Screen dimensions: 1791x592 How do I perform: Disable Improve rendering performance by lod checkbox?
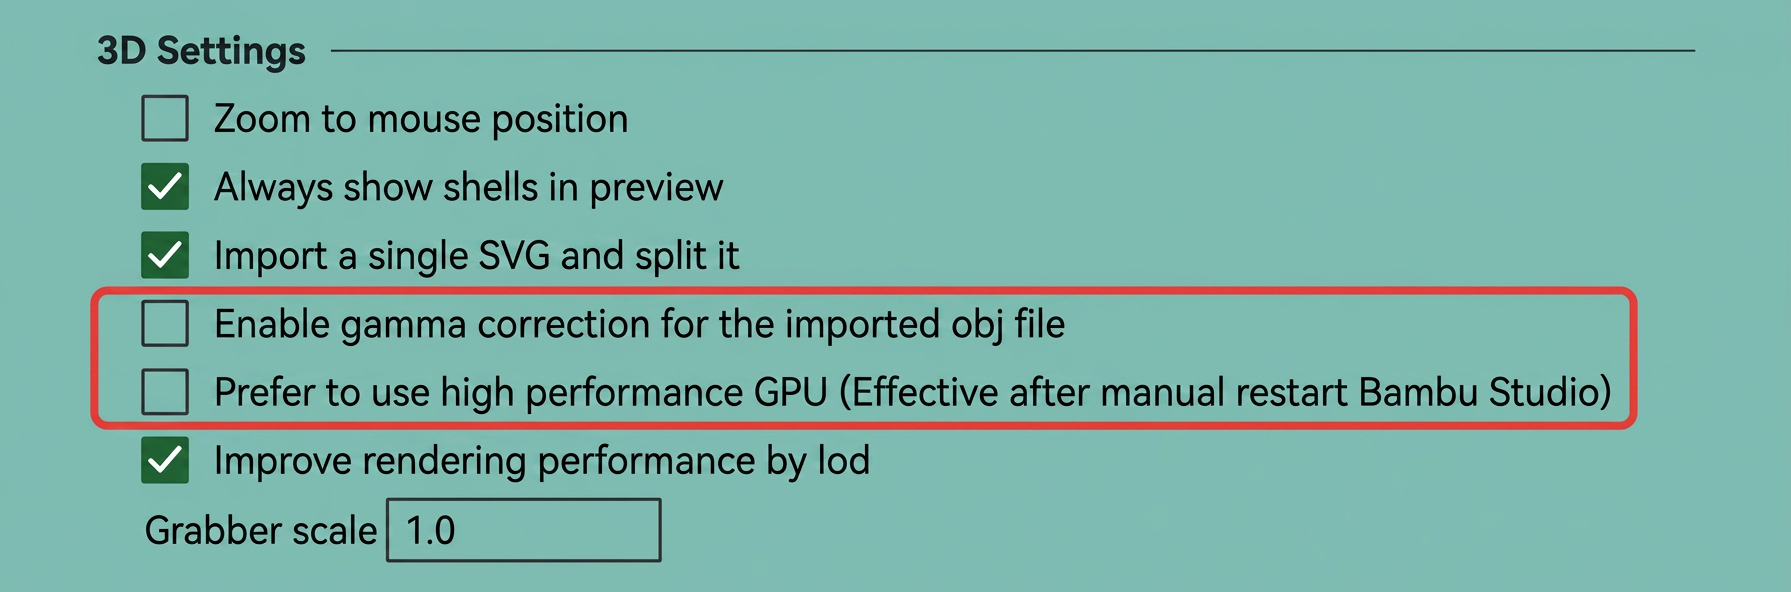point(165,460)
